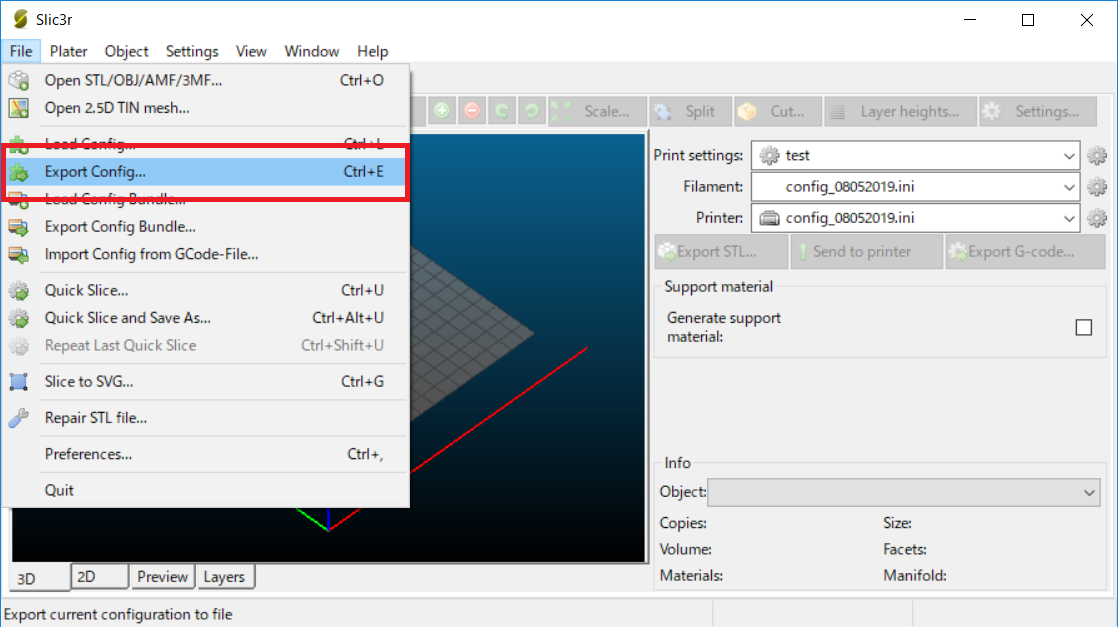Click the Slic3r logo in the title bar
Image resolution: width=1118 pixels, height=627 pixels.
tap(21, 19)
